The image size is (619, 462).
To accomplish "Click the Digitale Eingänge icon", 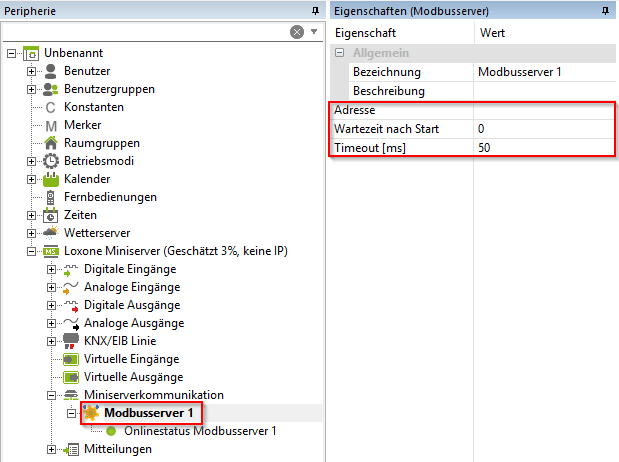I will [x=71, y=269].
